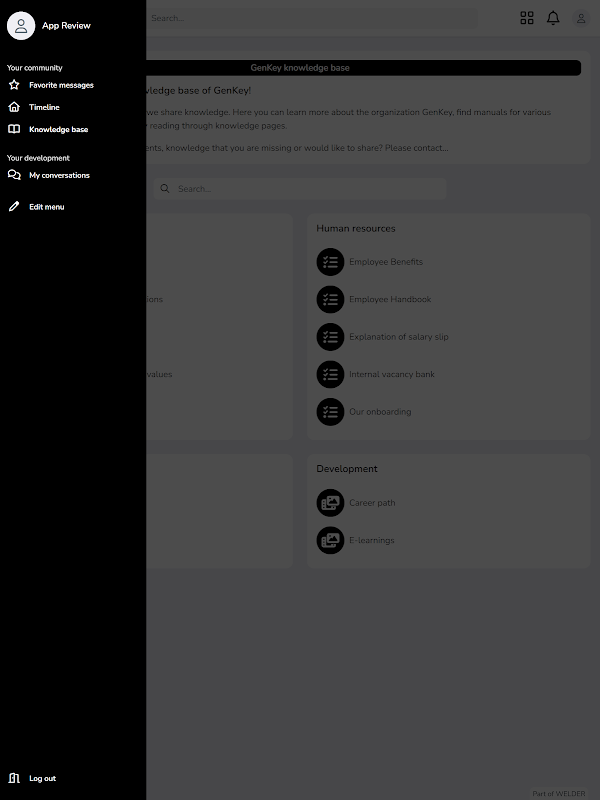The height and width of the screenshot is (800, 600).
Task: Open the Career path page
Action: point(372,503)
